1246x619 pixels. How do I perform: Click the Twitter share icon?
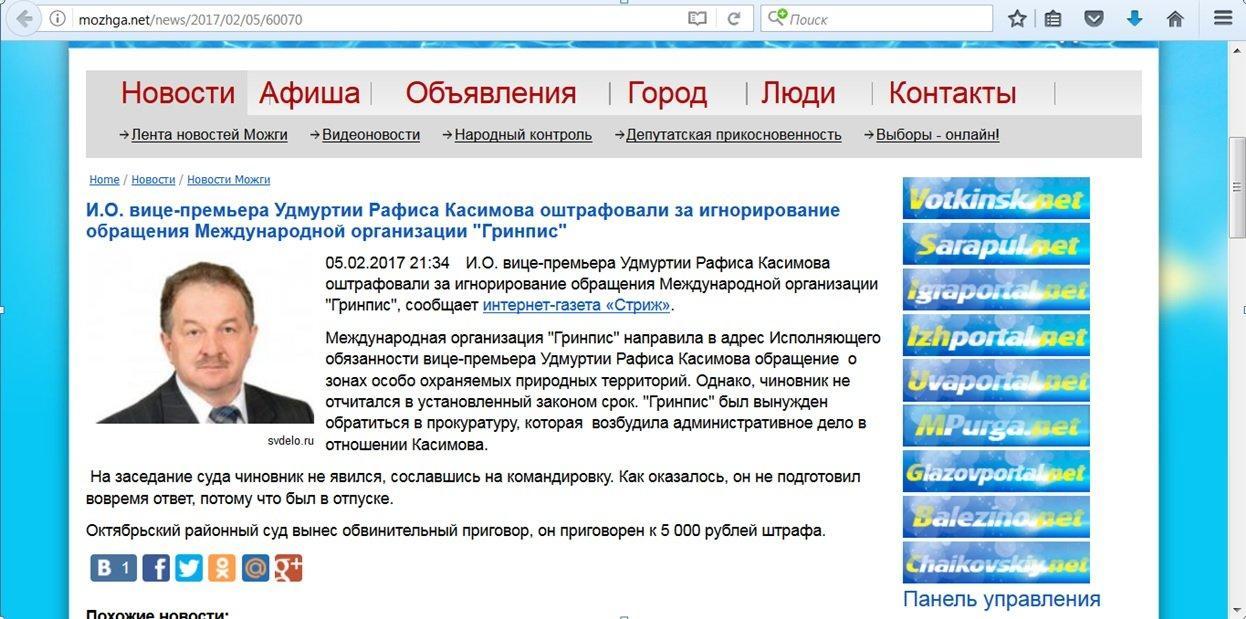pyautogui.click(x=189, y=568)
